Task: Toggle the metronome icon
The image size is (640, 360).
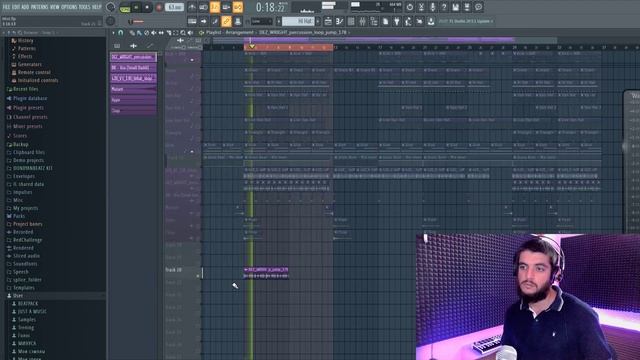Action: point(192,7)
